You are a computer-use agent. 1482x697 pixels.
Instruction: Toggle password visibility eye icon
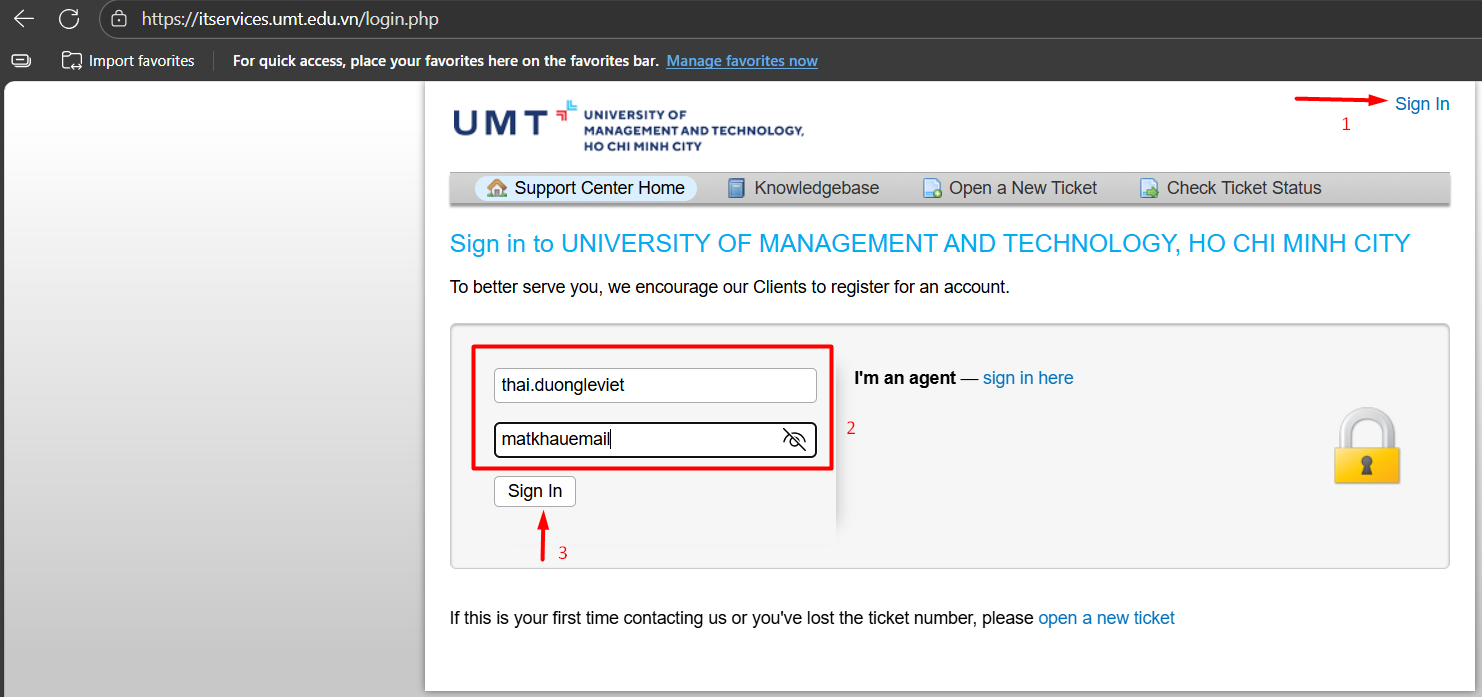[794, 439]
